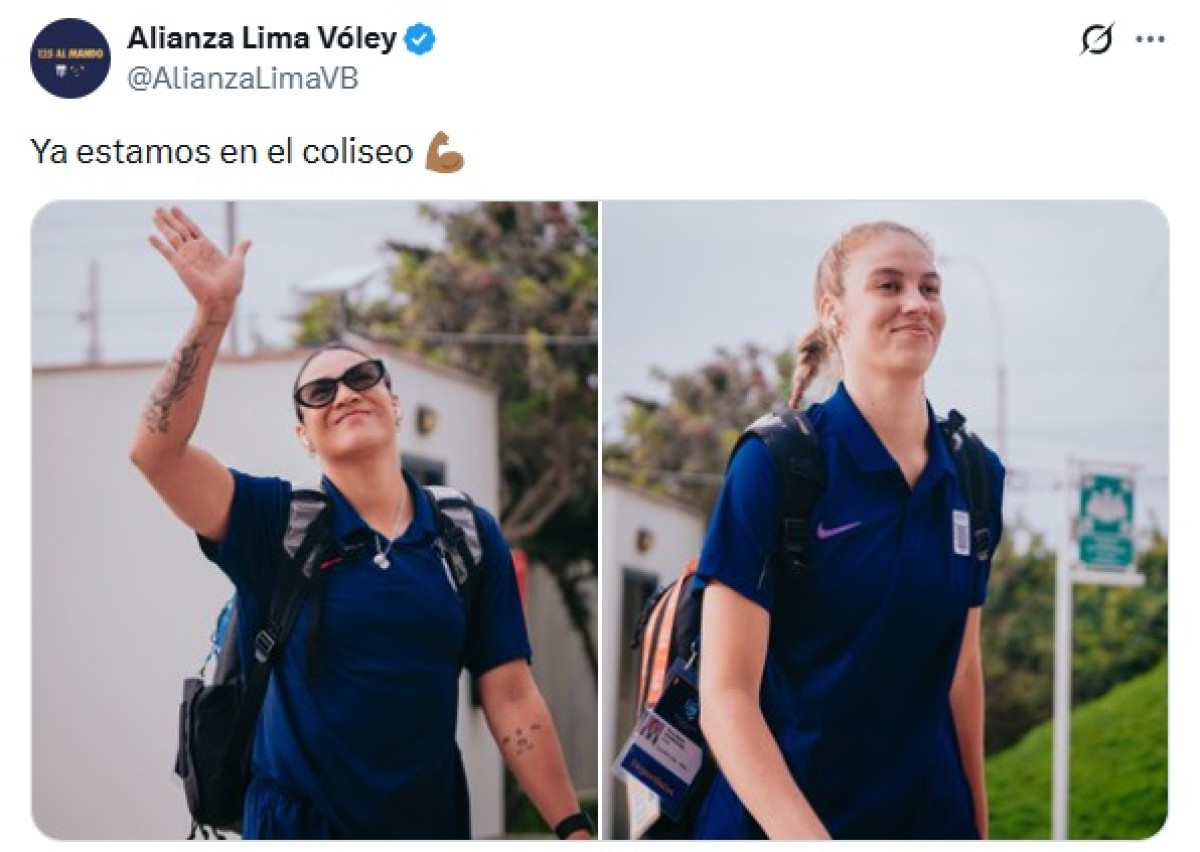The image size is (1200, 852).
Task: Open the three-dot More options menu
Action: (x=1150, y=39)
